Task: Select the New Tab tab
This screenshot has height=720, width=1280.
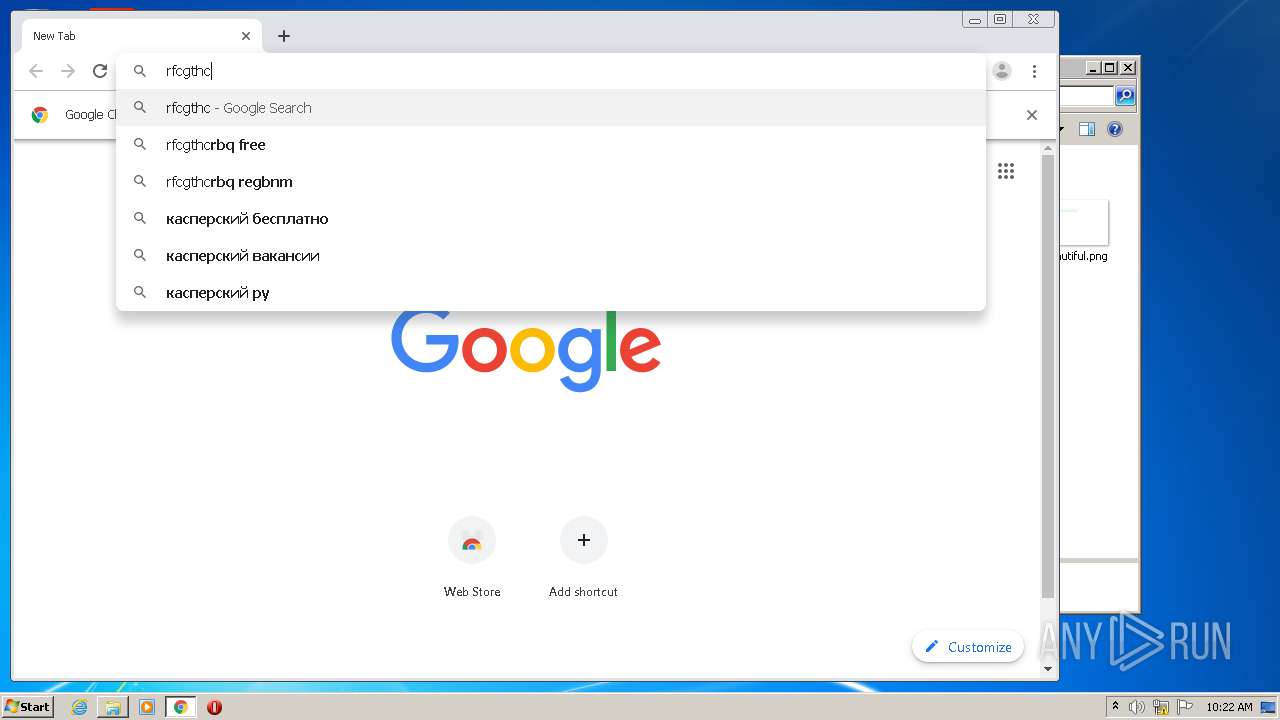Action: [140, 36]
